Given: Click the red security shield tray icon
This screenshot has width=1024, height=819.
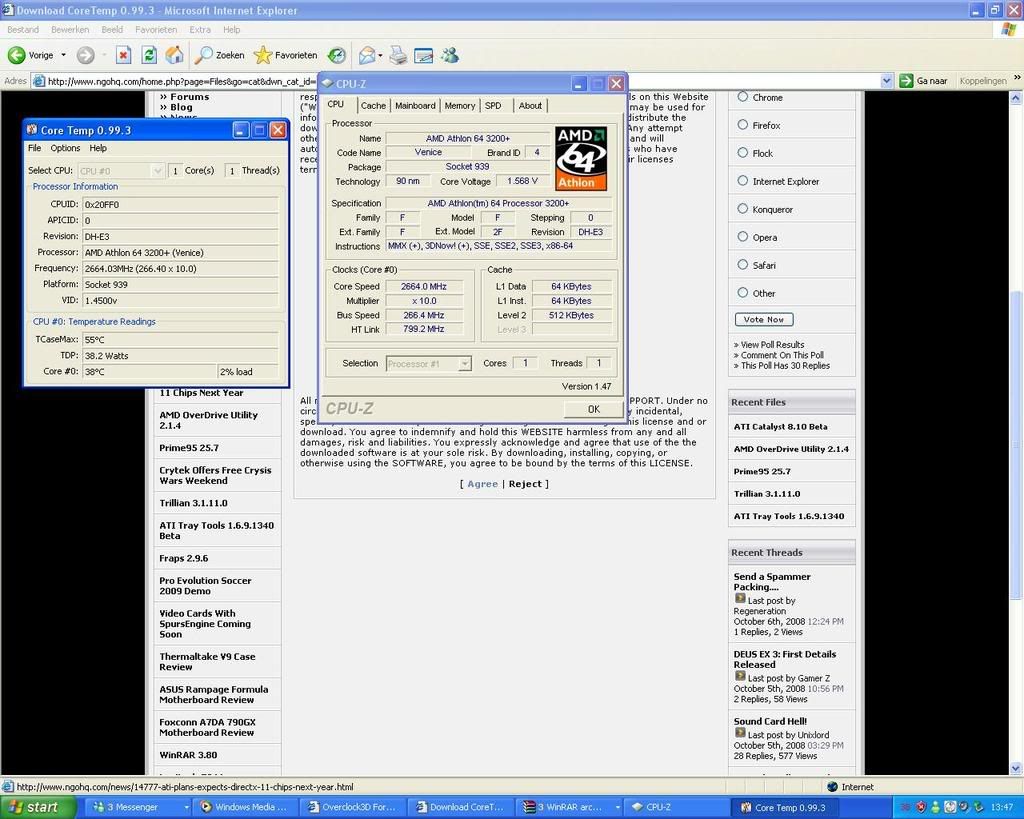Looking at the screenshot, I should pyautogui.click(x=921, y=807).
